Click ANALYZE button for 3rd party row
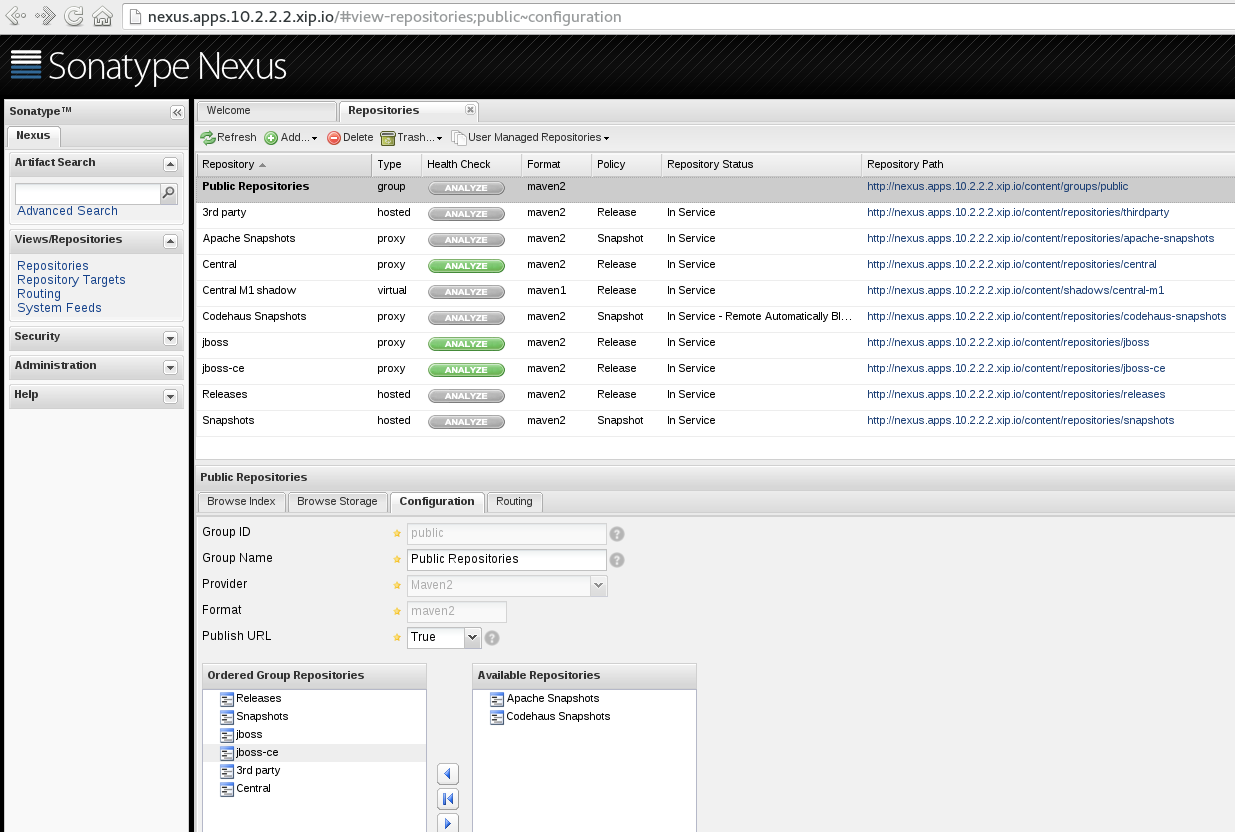Image resolution: width=1235 pixels, height=832 pixels. click(466, 214)
